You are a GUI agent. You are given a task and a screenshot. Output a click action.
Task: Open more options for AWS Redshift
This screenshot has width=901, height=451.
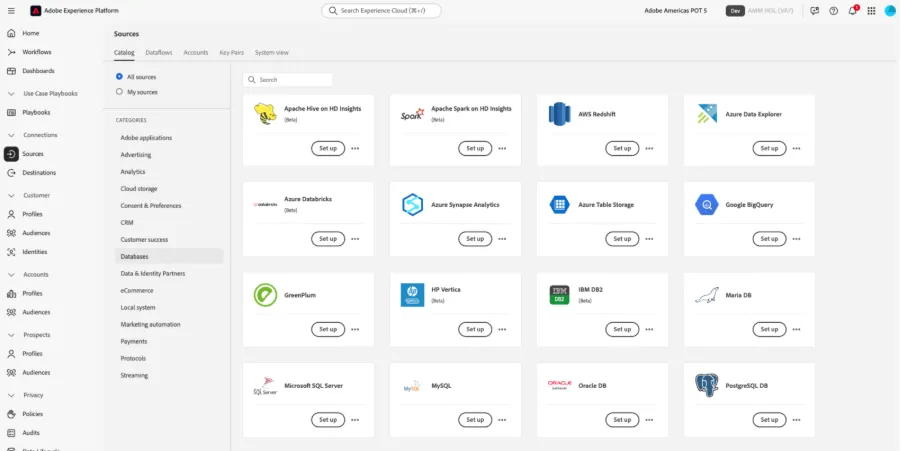[649, 148]
